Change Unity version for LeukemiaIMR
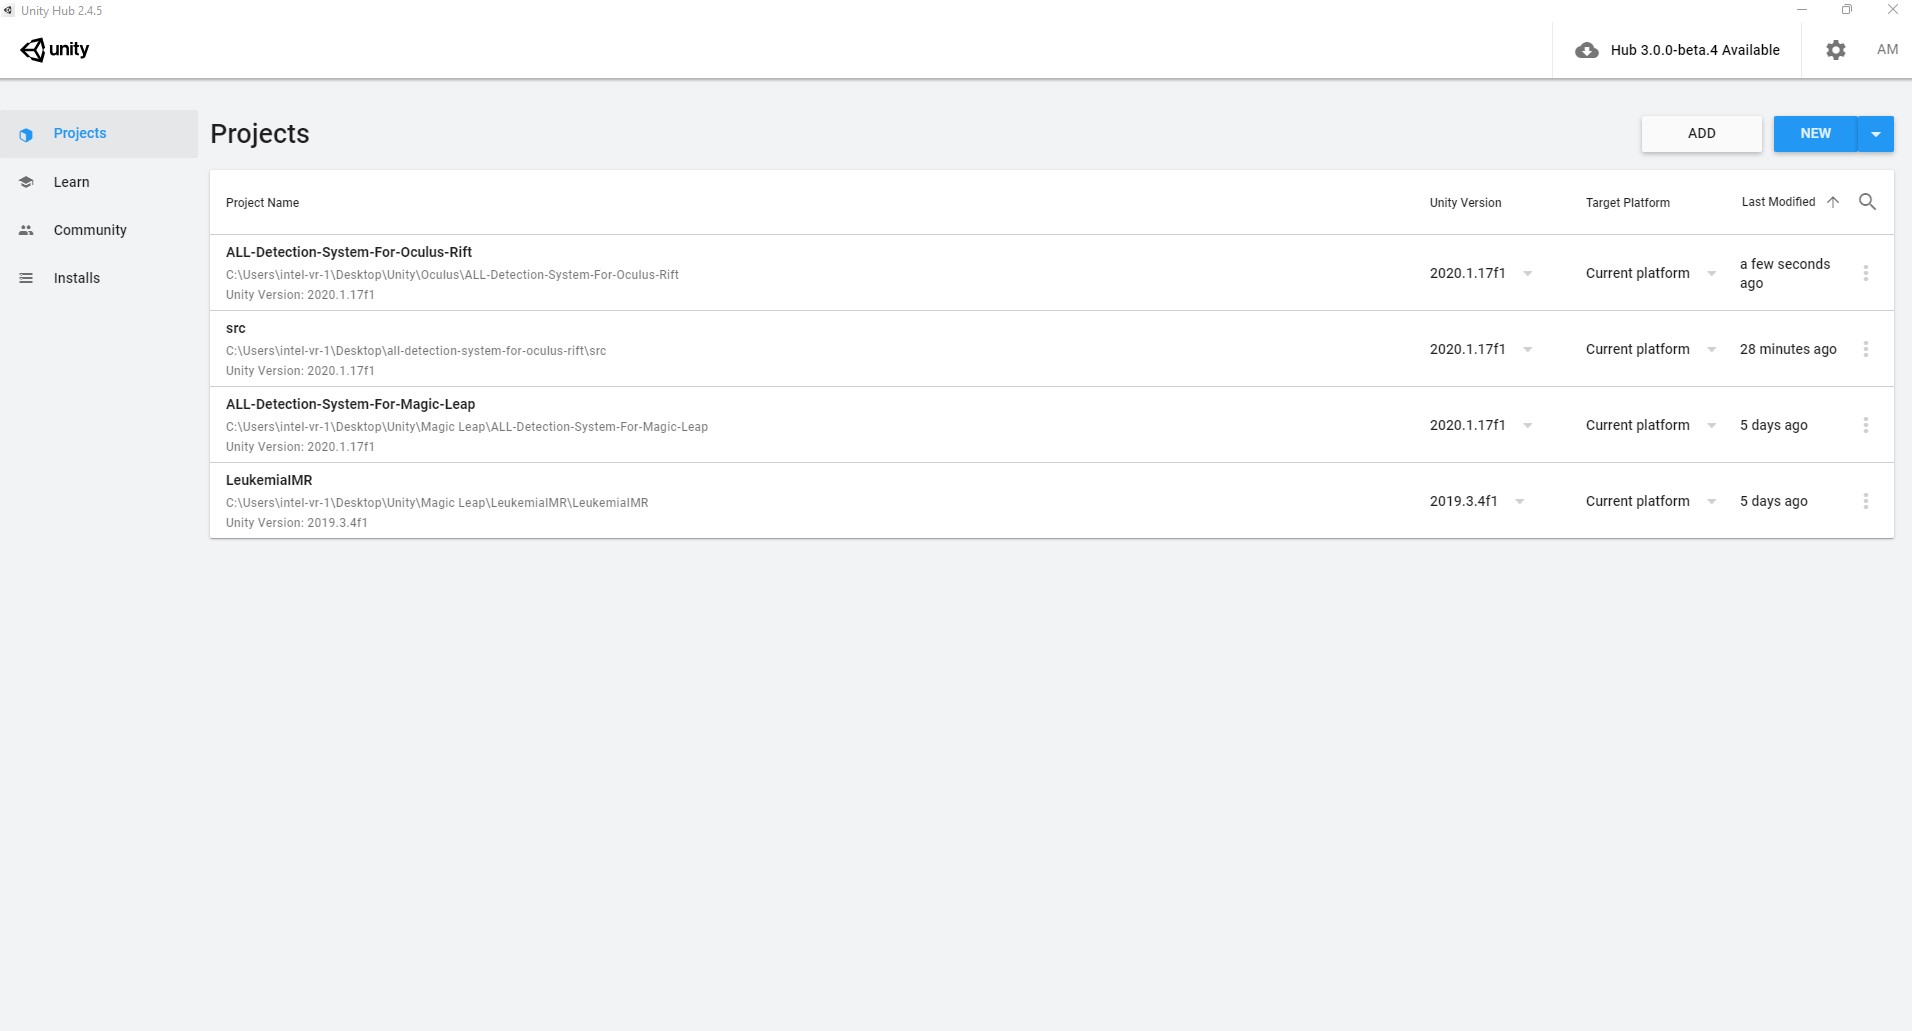The width and height of the screenshot is (1912, 1031). point(1477,501)
